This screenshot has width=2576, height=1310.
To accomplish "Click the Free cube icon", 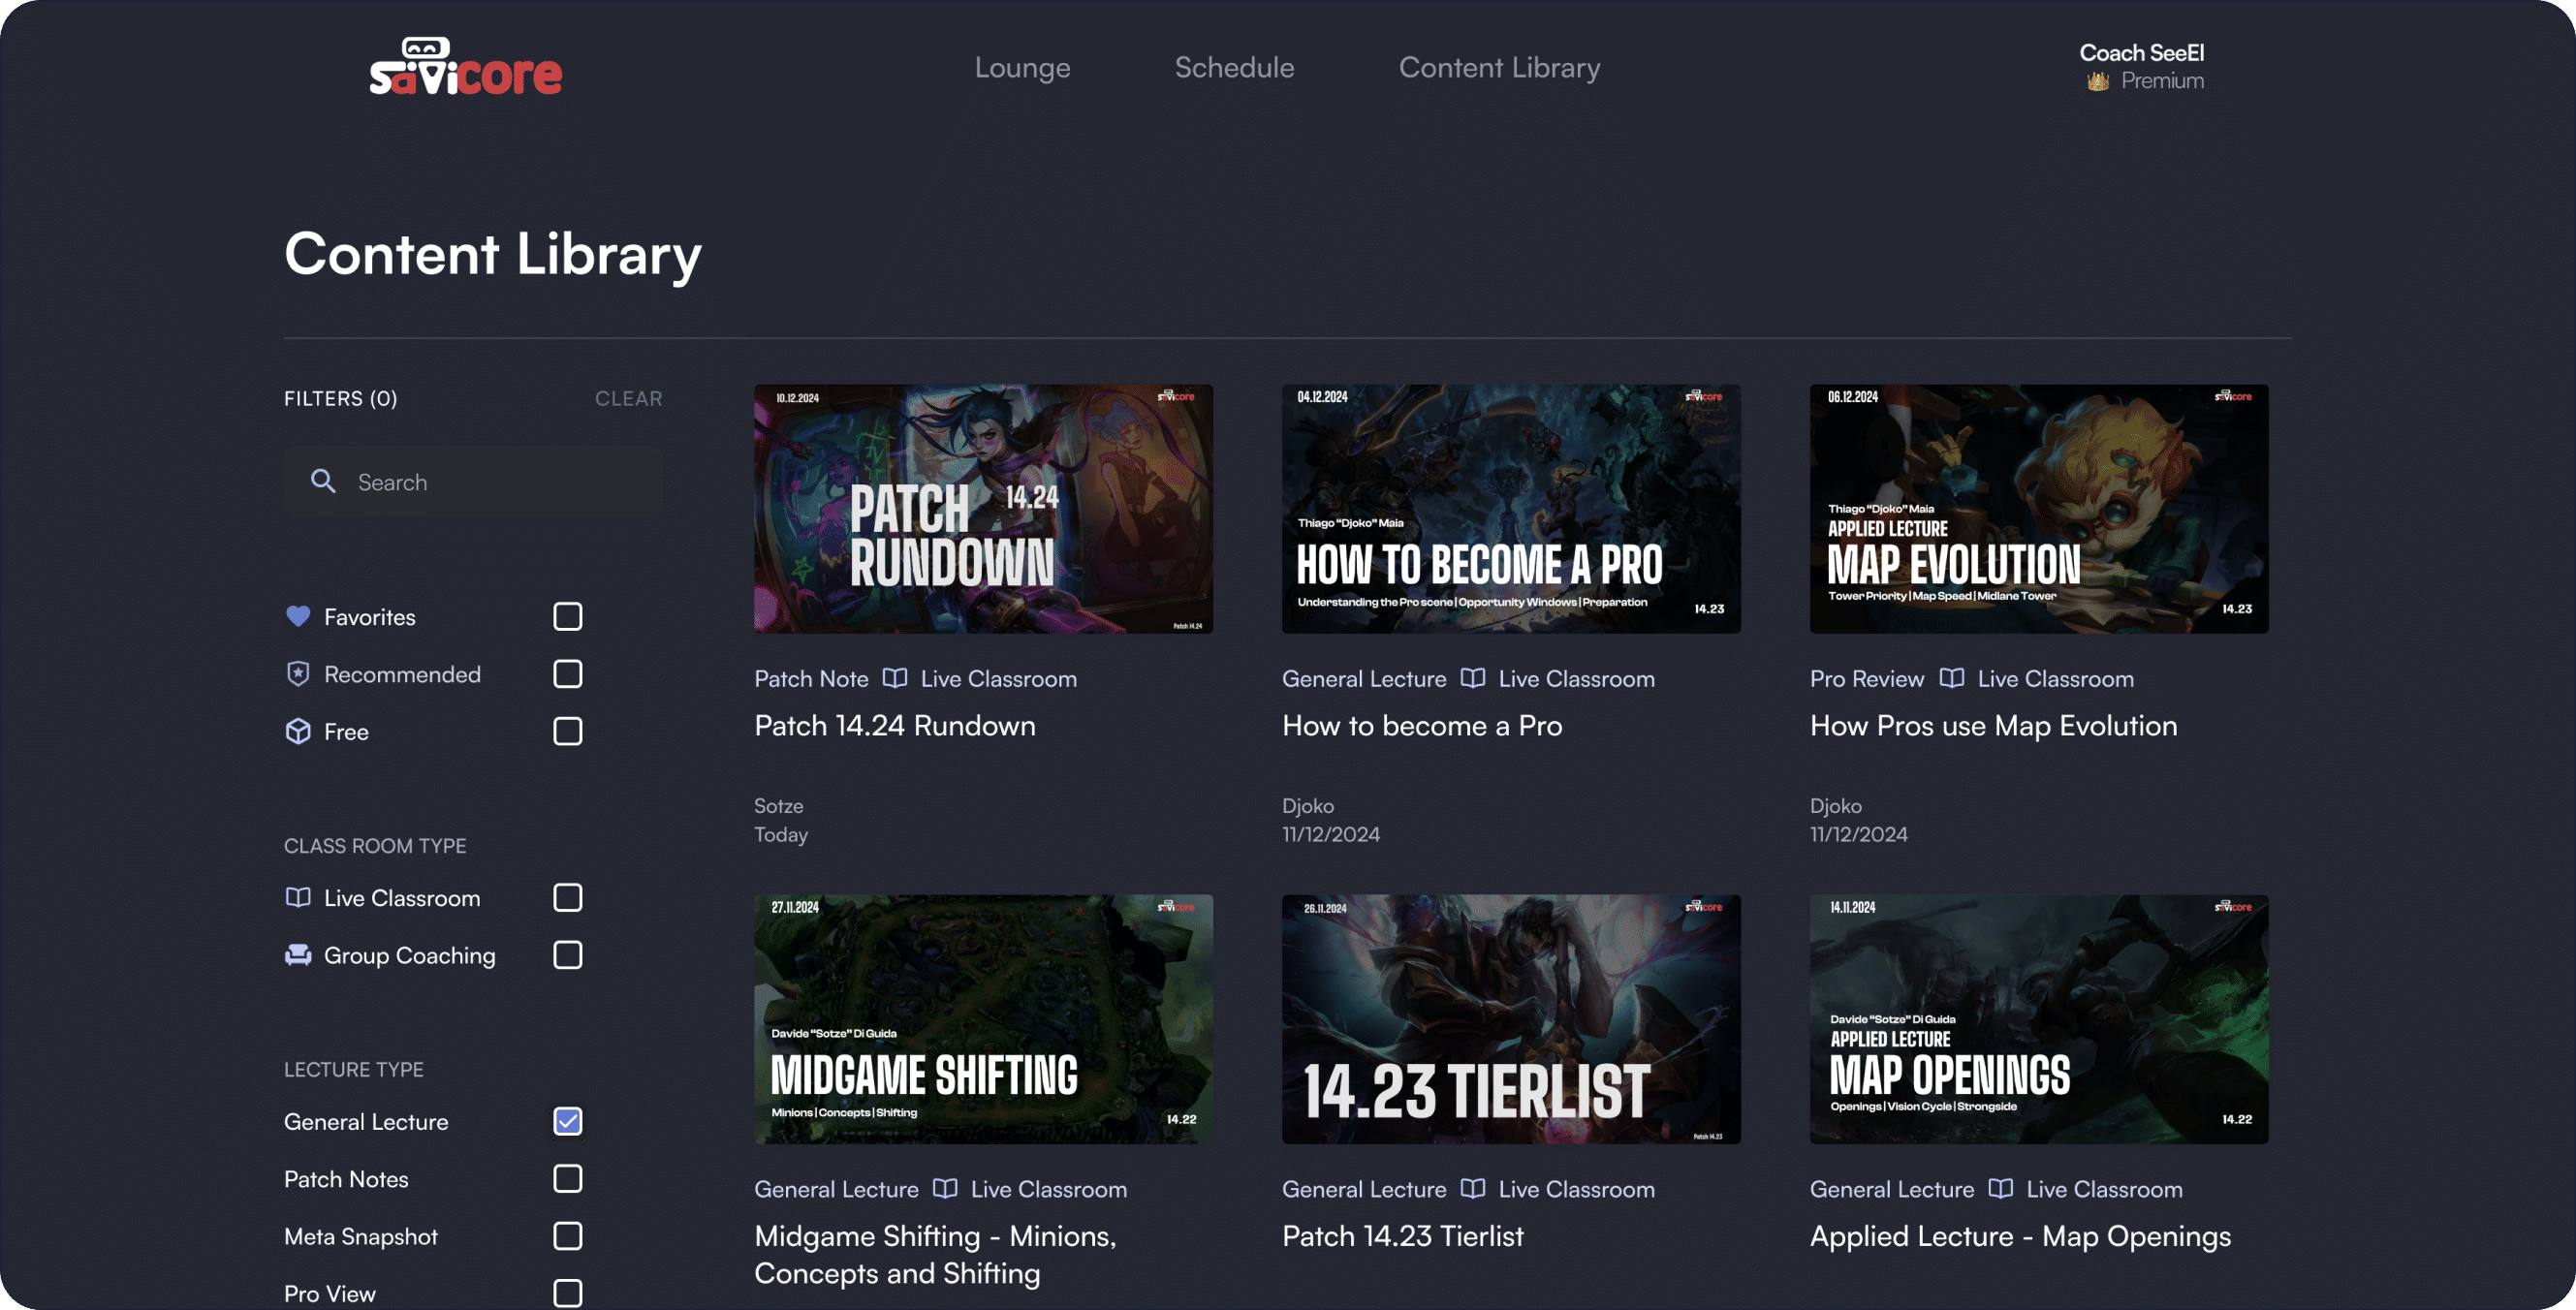I will [298, 731].
